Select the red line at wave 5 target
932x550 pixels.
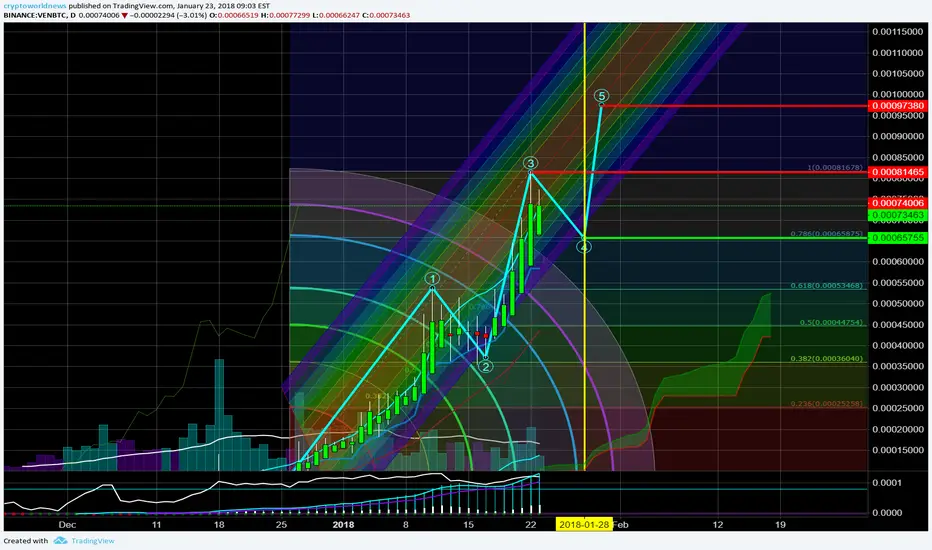coord(735,106)
